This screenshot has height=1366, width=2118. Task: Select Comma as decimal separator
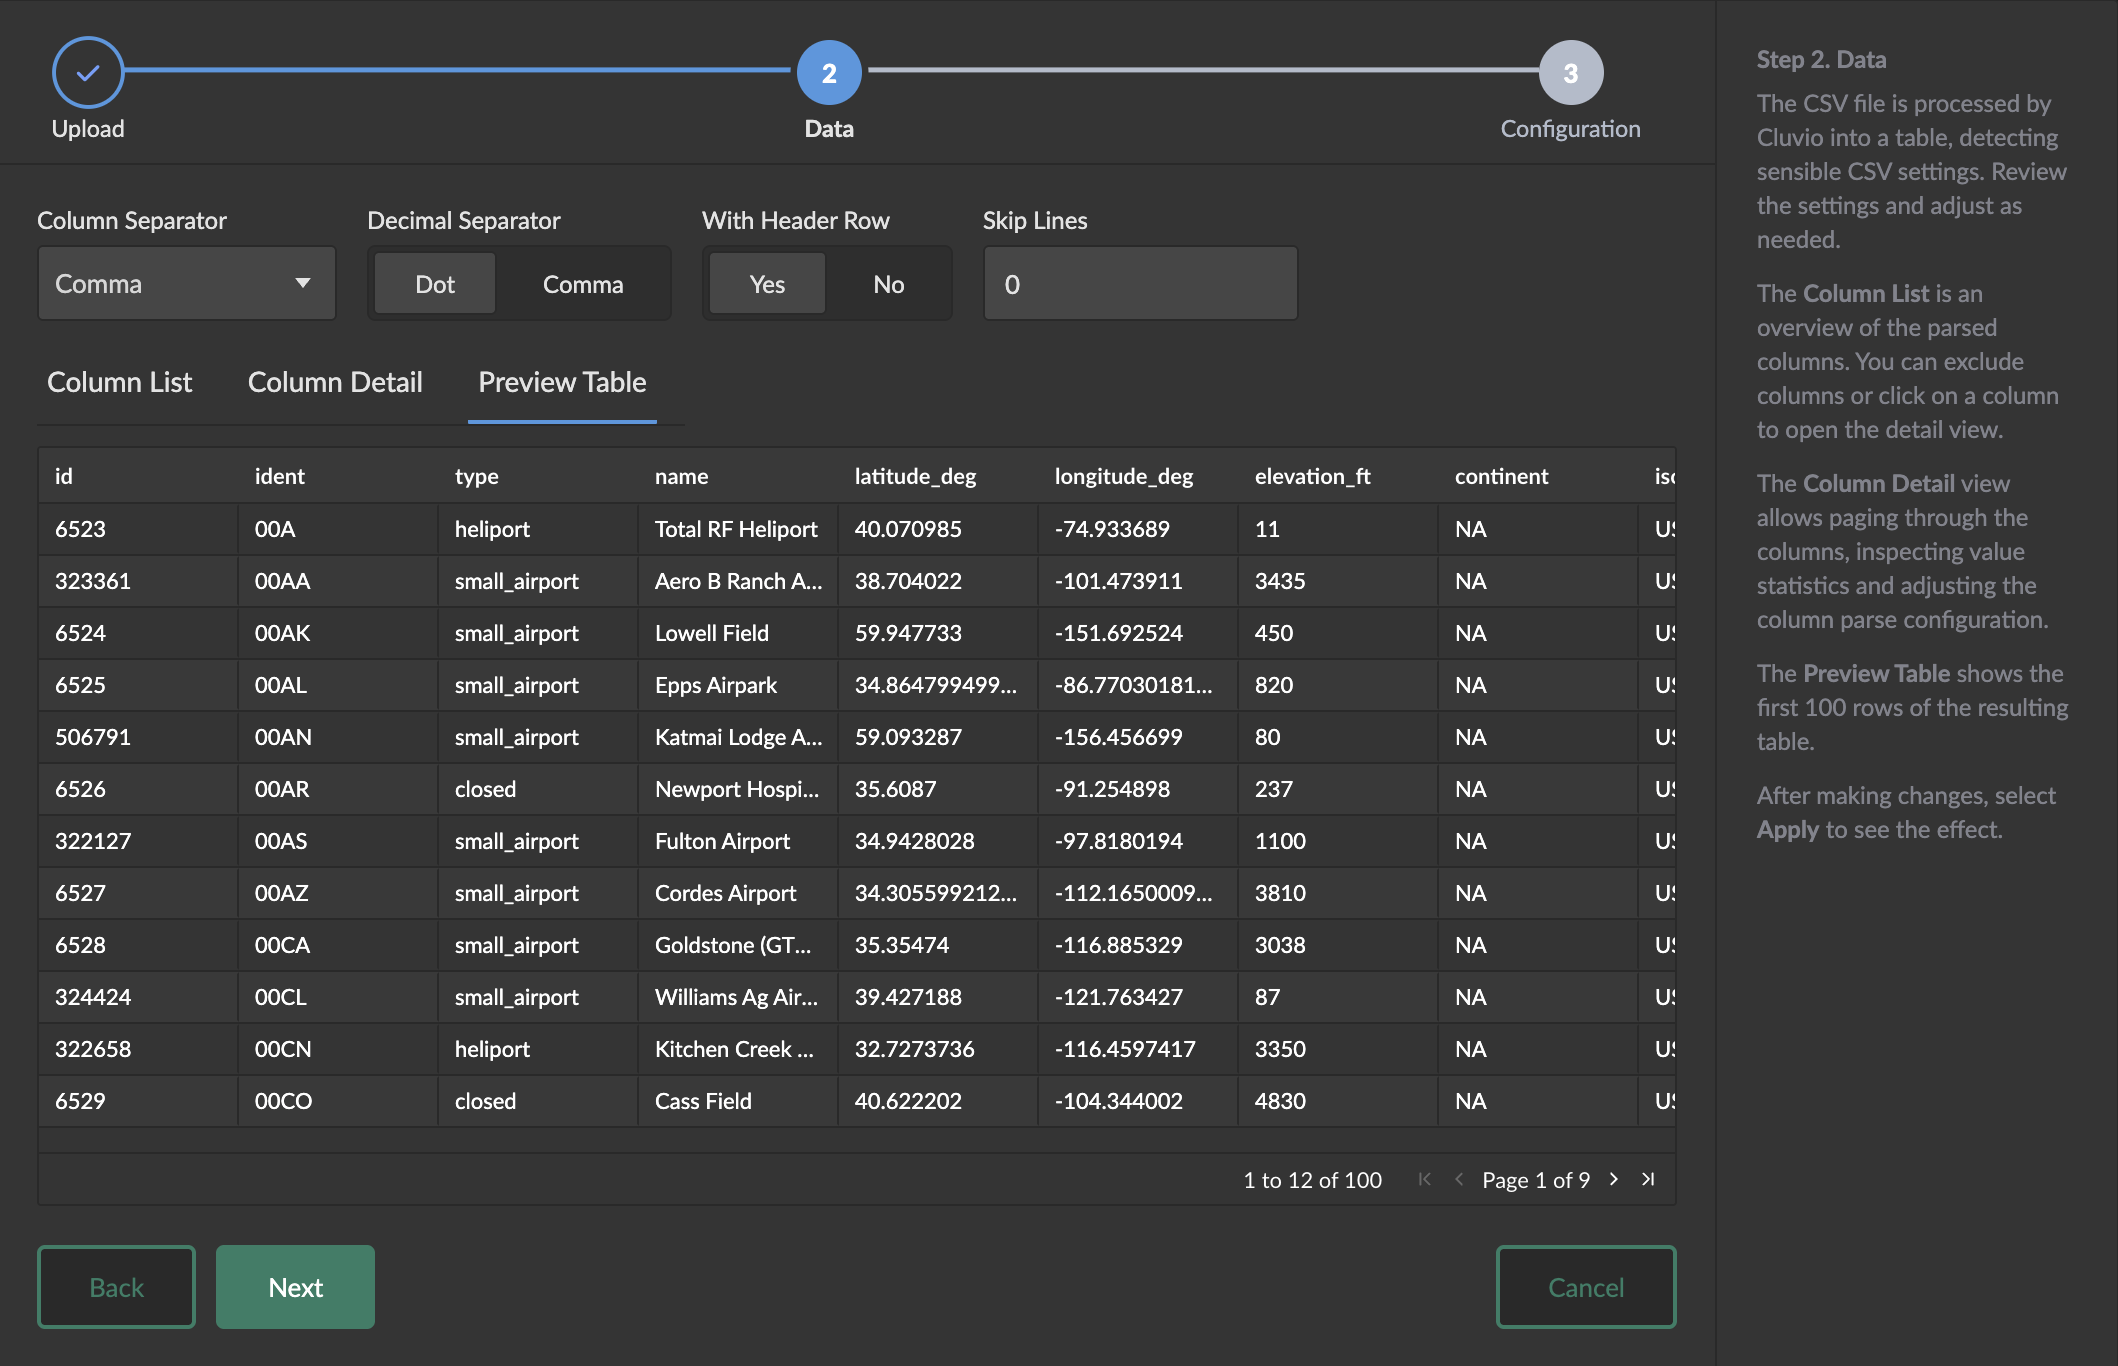coord(583,284)
